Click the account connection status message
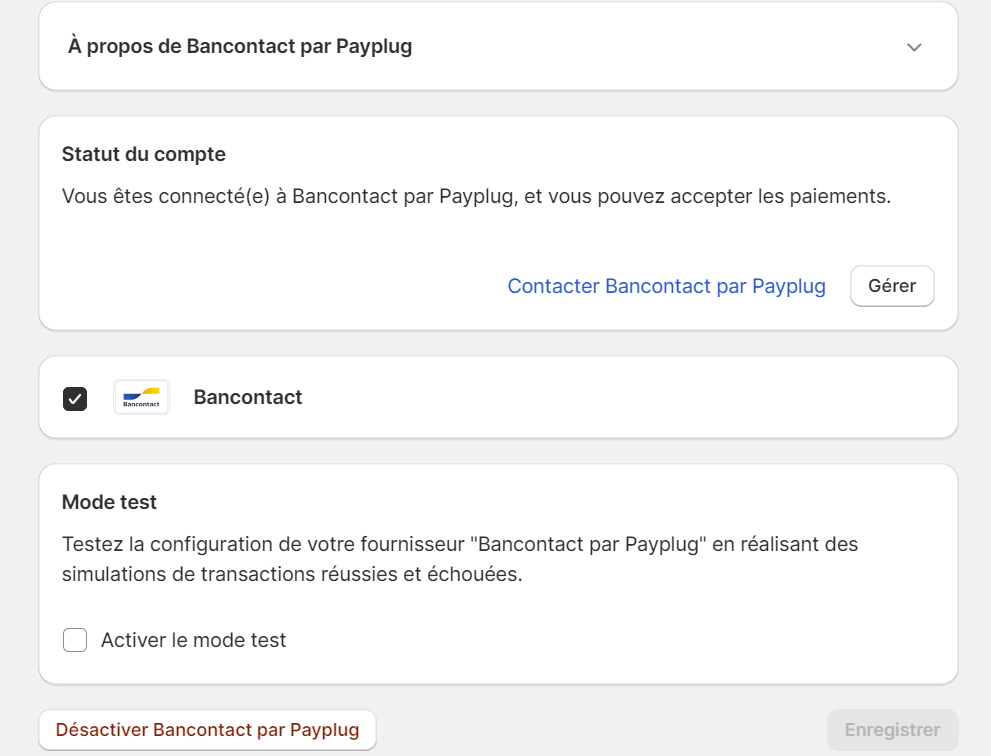Screen dimensions: 991x756 [477, 197]
